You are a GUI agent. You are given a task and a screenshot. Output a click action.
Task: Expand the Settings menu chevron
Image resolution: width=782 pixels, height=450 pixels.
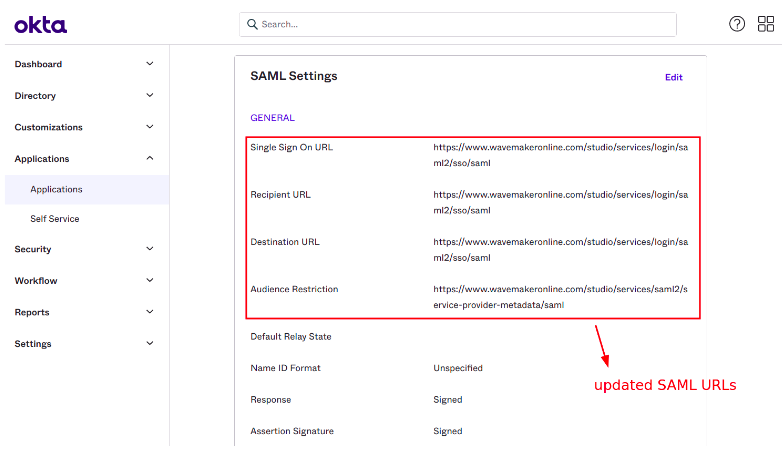click(150, 344)
